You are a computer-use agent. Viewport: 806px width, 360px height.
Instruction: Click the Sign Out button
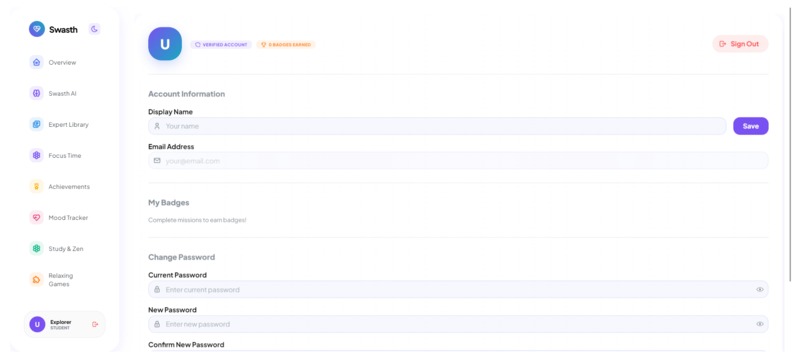point(740,44)
